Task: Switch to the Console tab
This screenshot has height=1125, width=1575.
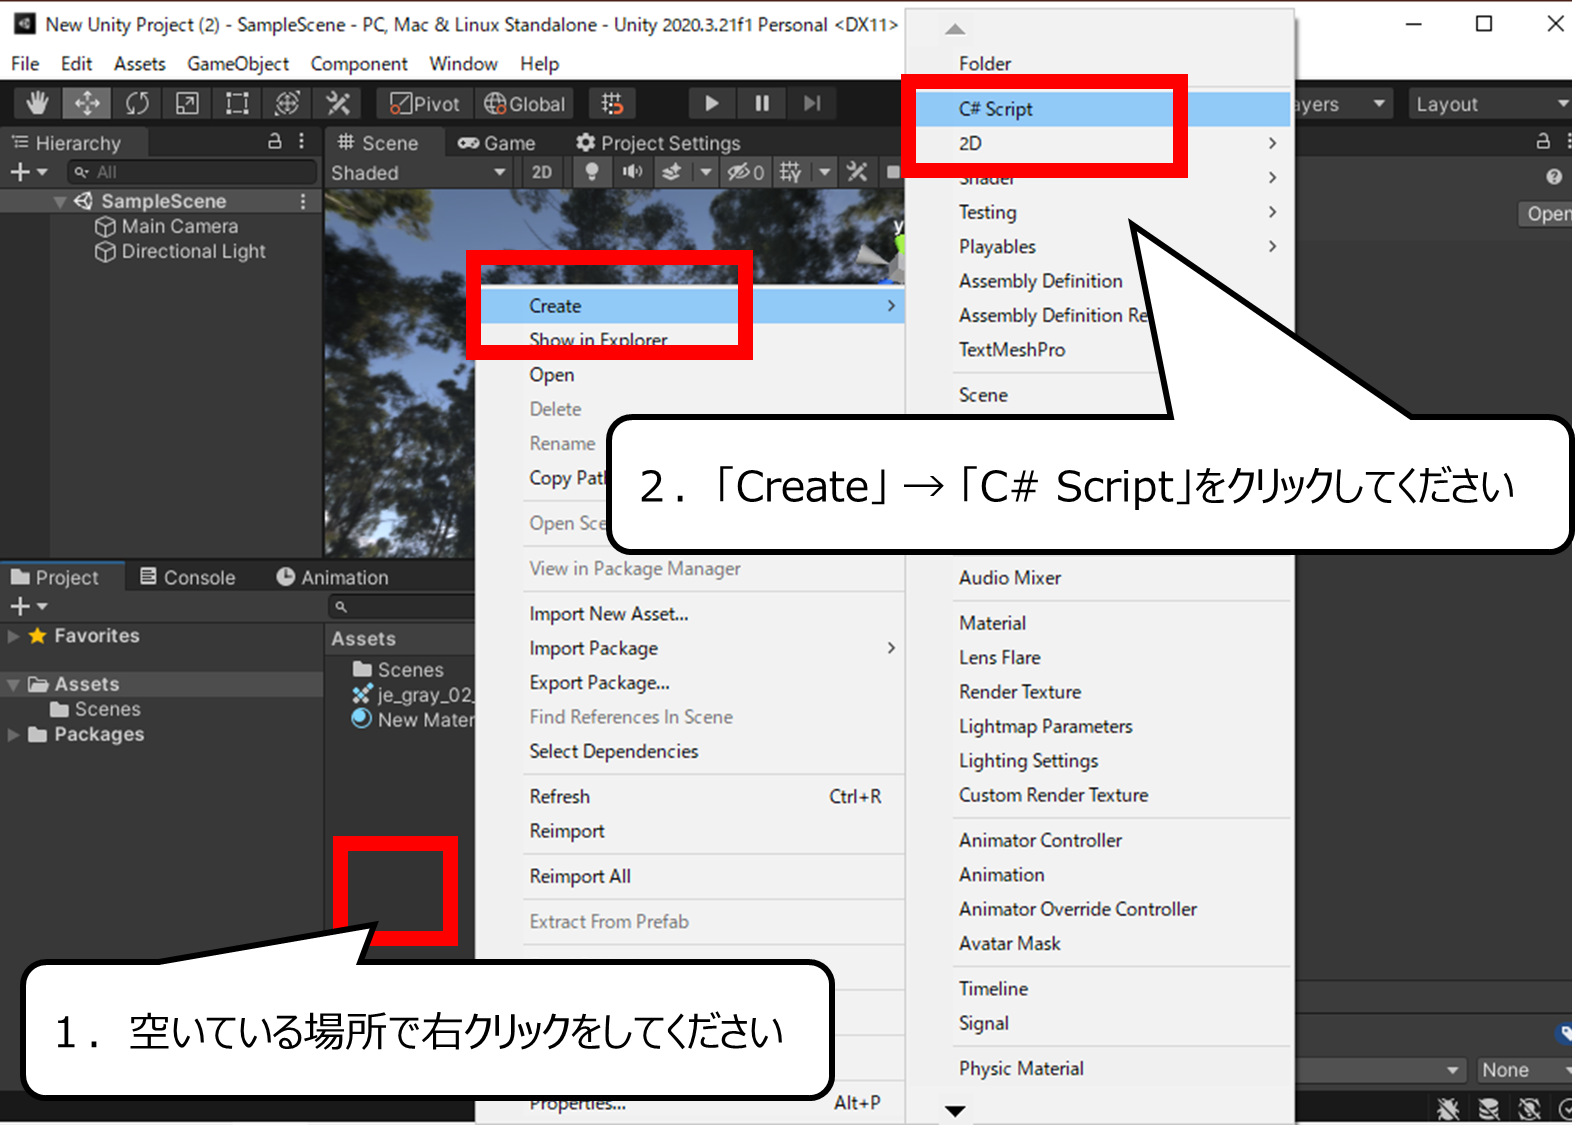Action: tap(188, 577)
